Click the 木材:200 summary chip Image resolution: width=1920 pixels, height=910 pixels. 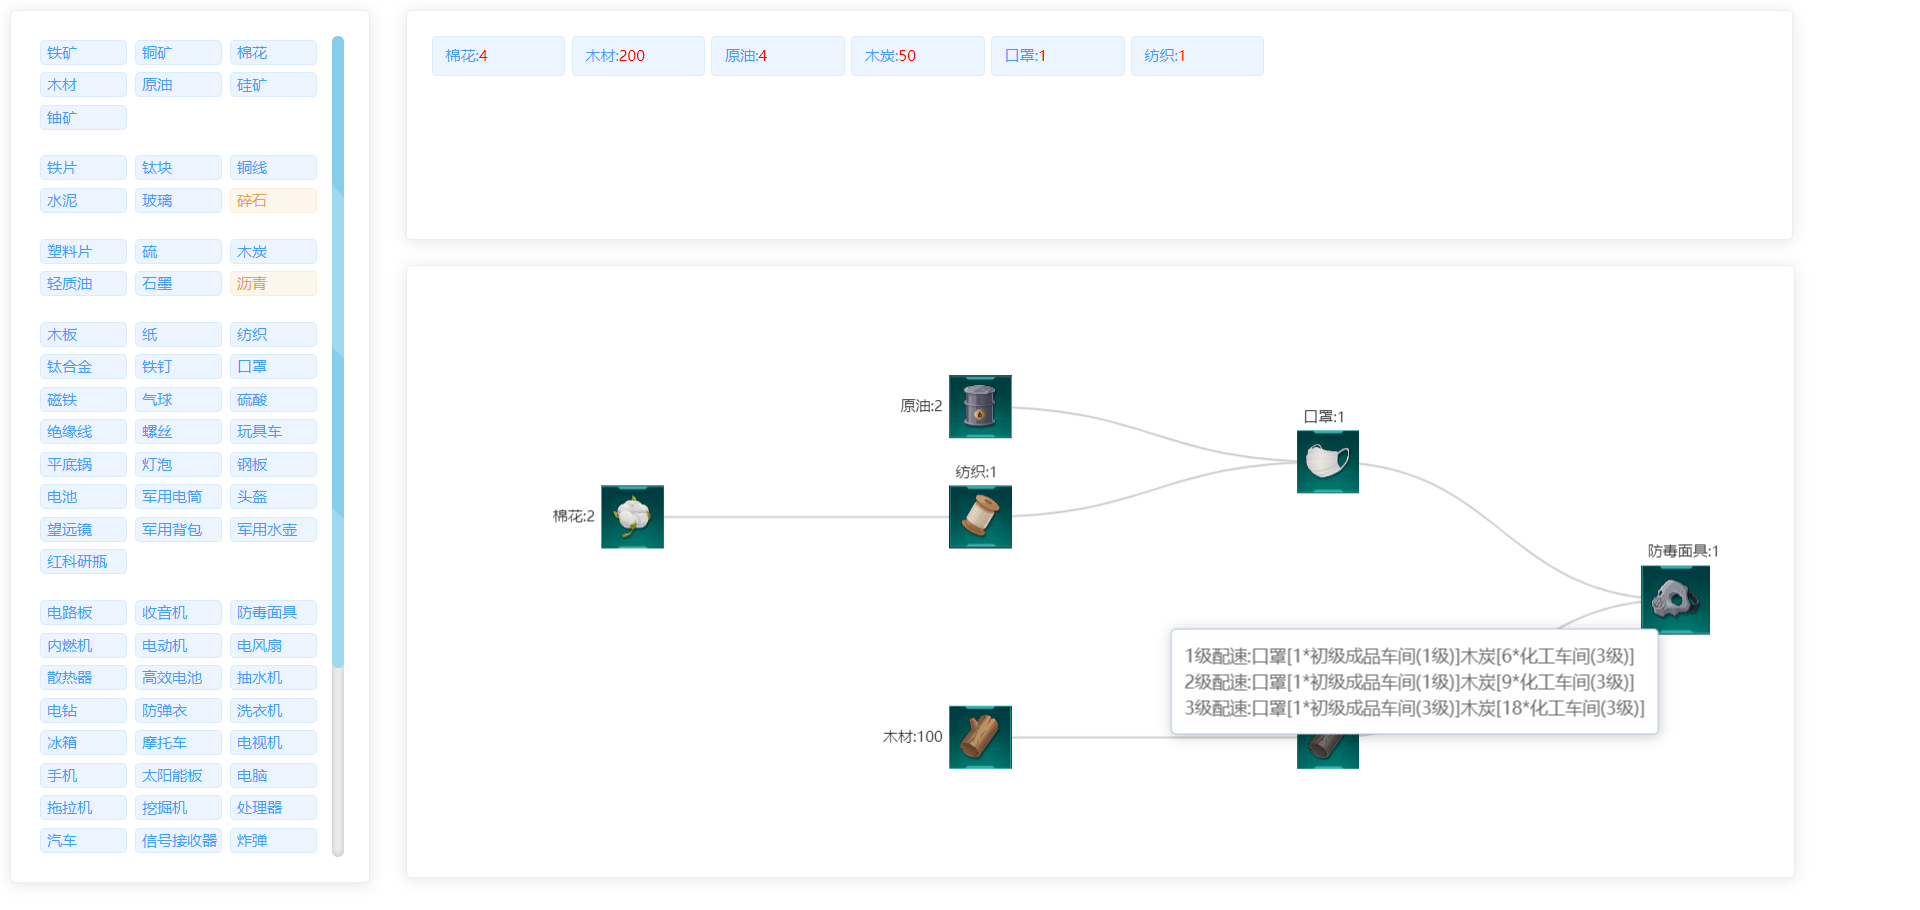point(638,56)
